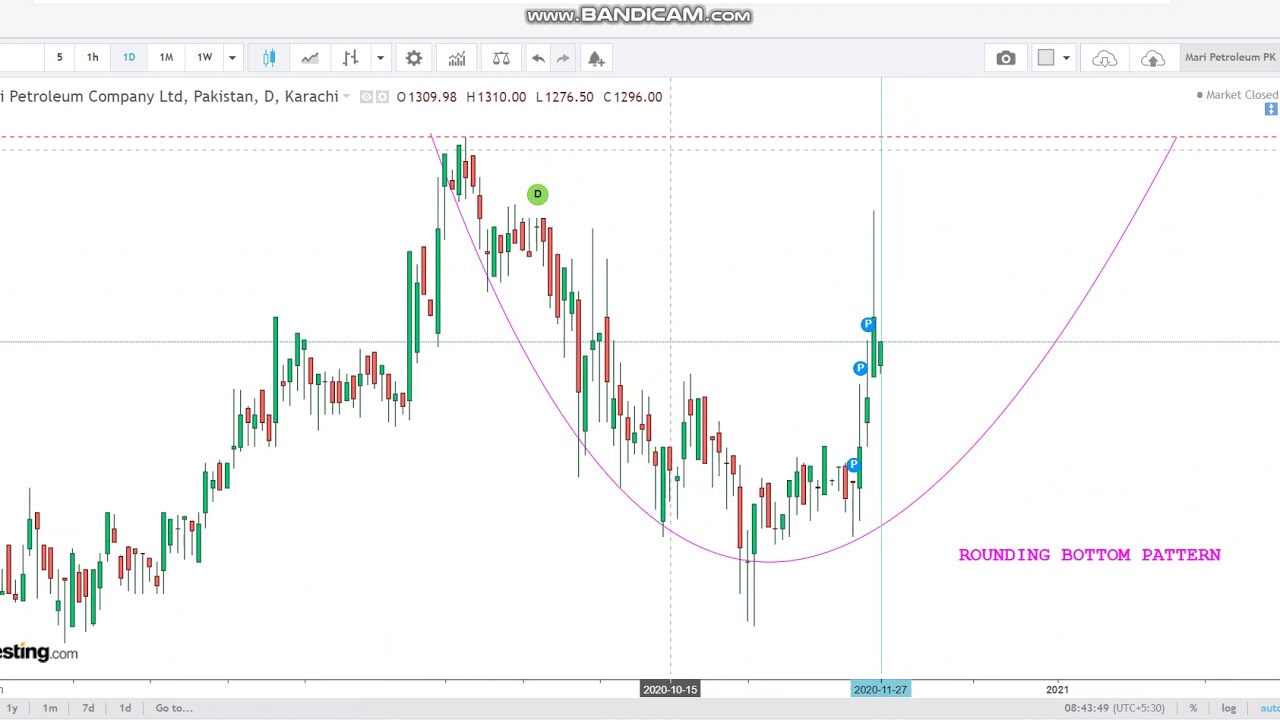Open chart properties gear settings

tap(414, 58)
